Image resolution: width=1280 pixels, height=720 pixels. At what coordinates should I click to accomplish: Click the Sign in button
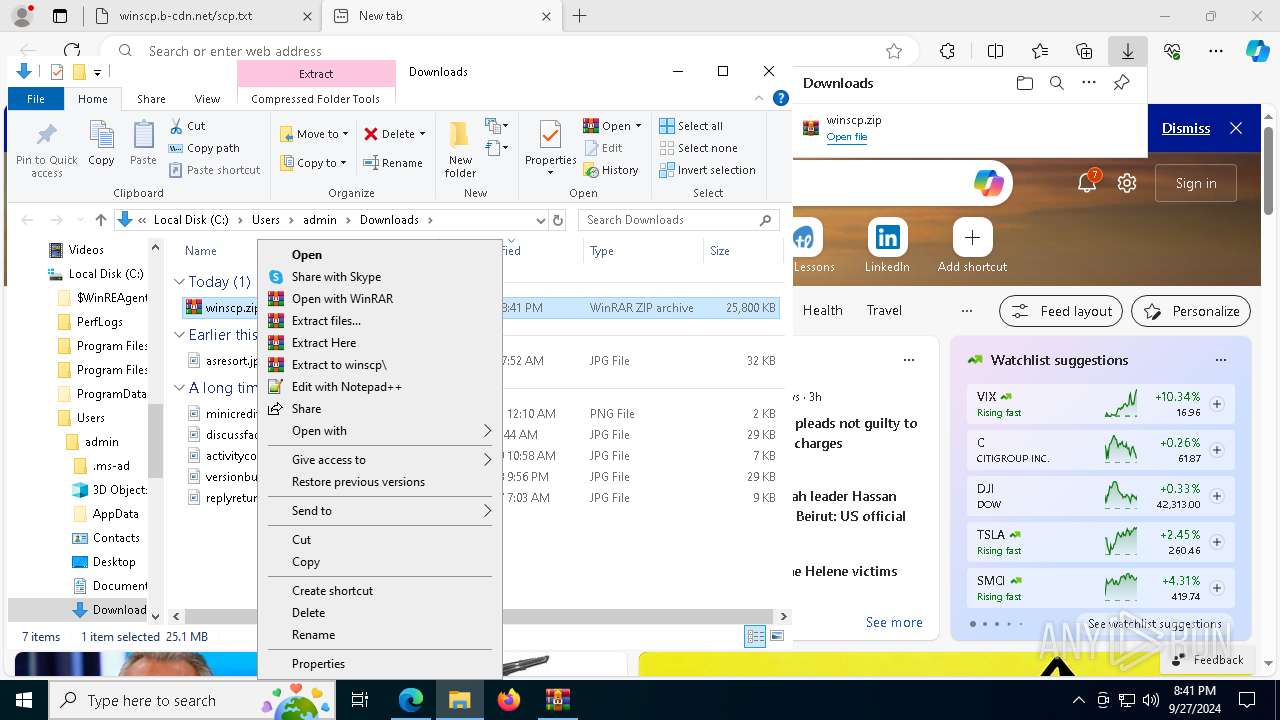1196,183
